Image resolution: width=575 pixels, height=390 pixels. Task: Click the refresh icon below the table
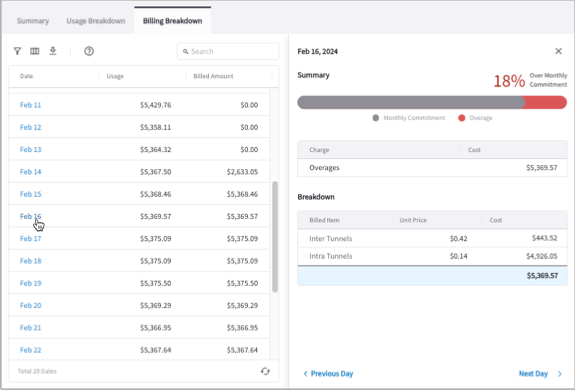point(265,371)
